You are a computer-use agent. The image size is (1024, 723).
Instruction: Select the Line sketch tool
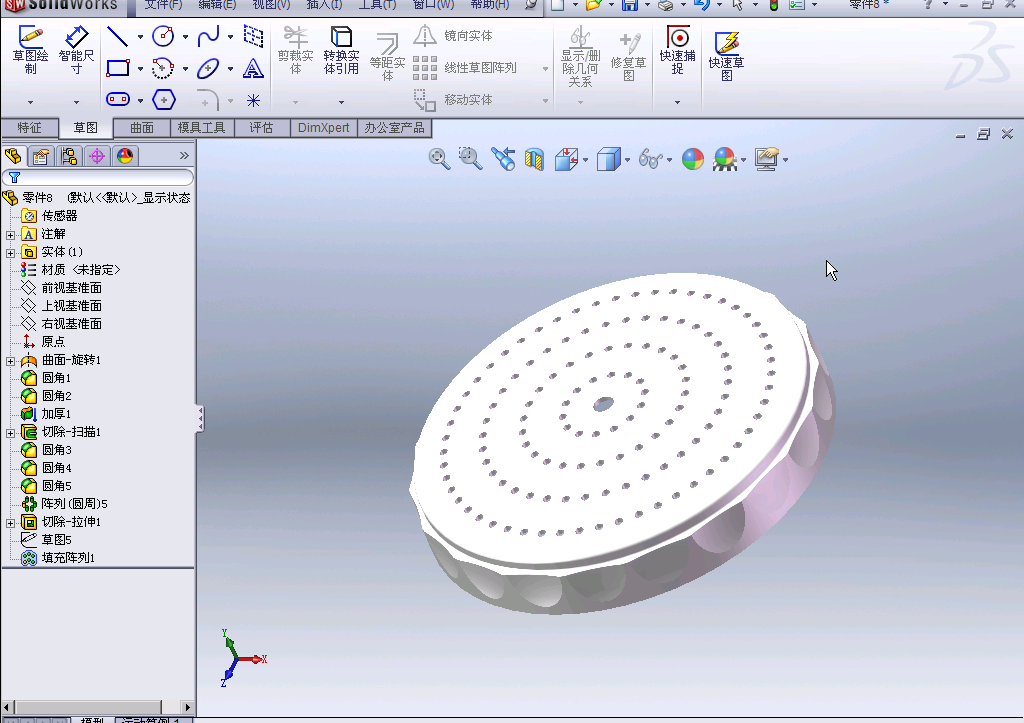pos(117,38)
